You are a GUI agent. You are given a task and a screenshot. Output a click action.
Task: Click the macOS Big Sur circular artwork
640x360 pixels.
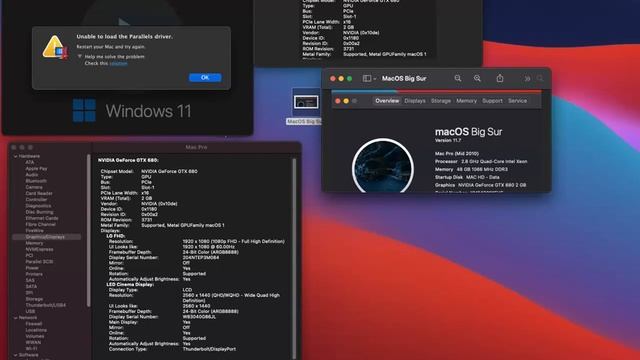pos(383,166)
